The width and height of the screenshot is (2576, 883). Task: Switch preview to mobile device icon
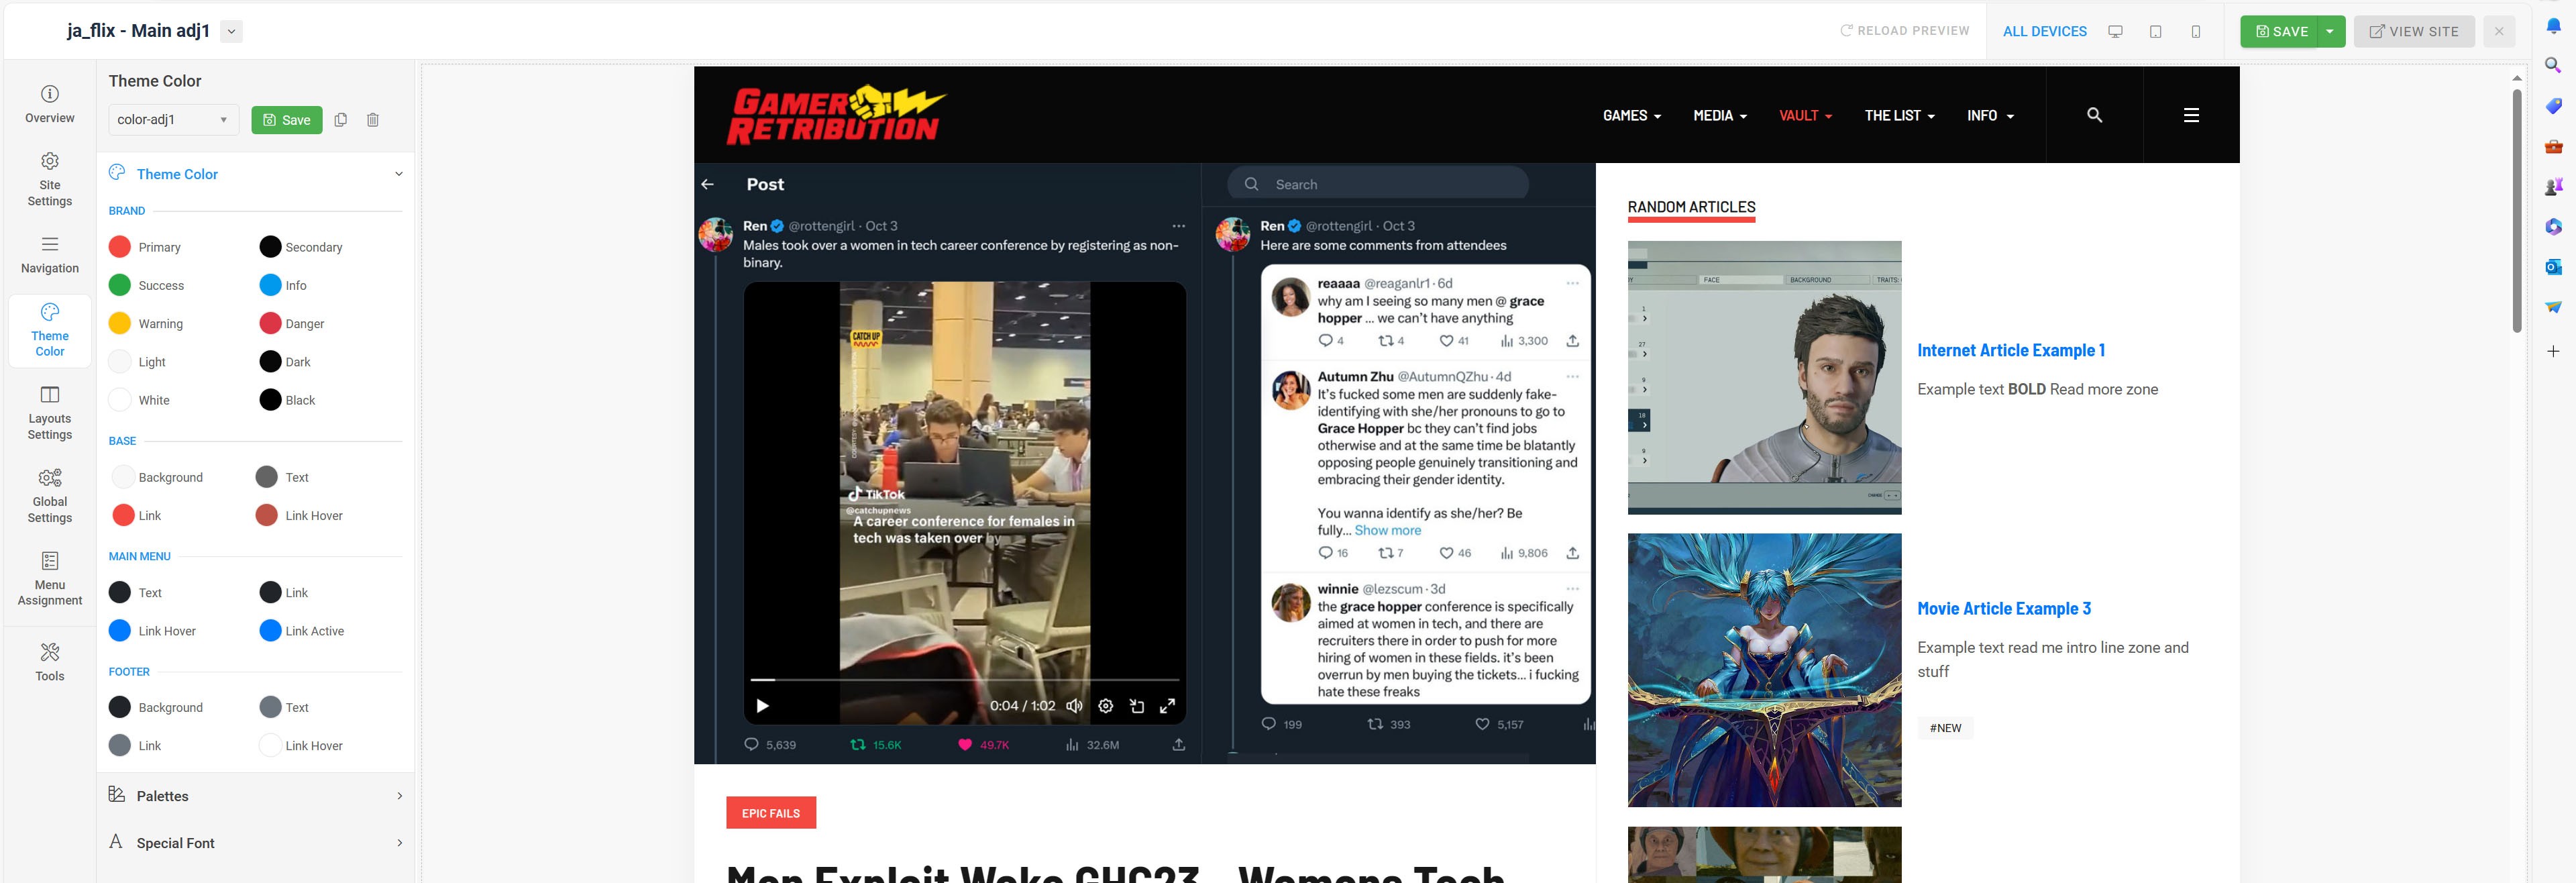tap(2195, 31)
